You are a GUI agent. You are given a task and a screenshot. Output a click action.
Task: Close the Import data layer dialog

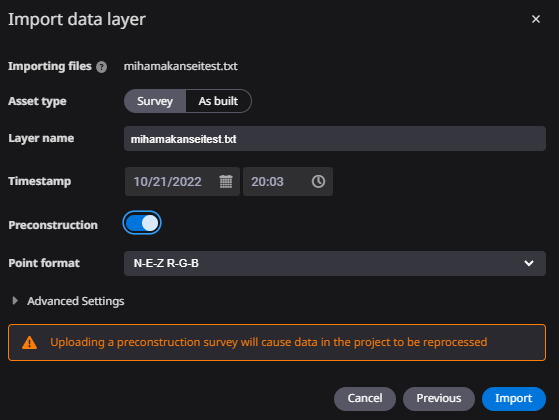[x=535, y=19]
